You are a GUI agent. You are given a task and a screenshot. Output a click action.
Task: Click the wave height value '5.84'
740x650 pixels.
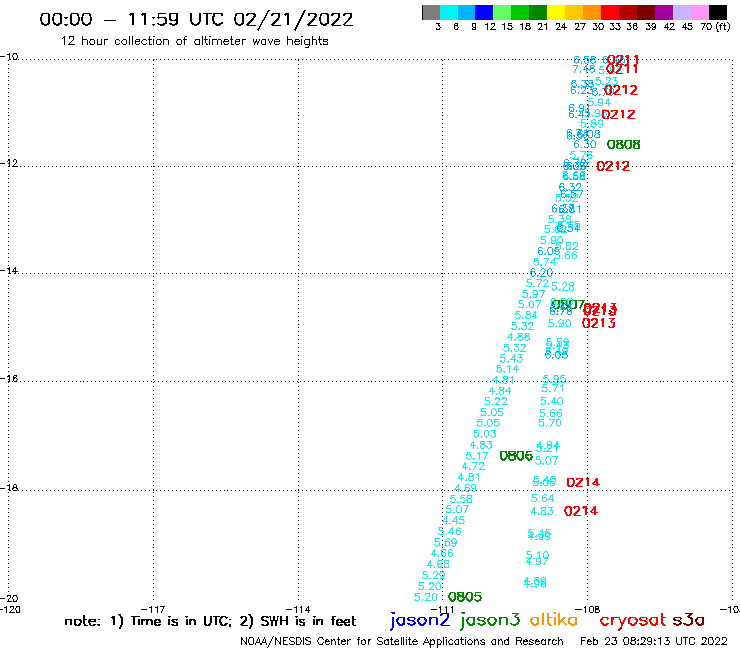pyautogui.click(x=526, y=315)
